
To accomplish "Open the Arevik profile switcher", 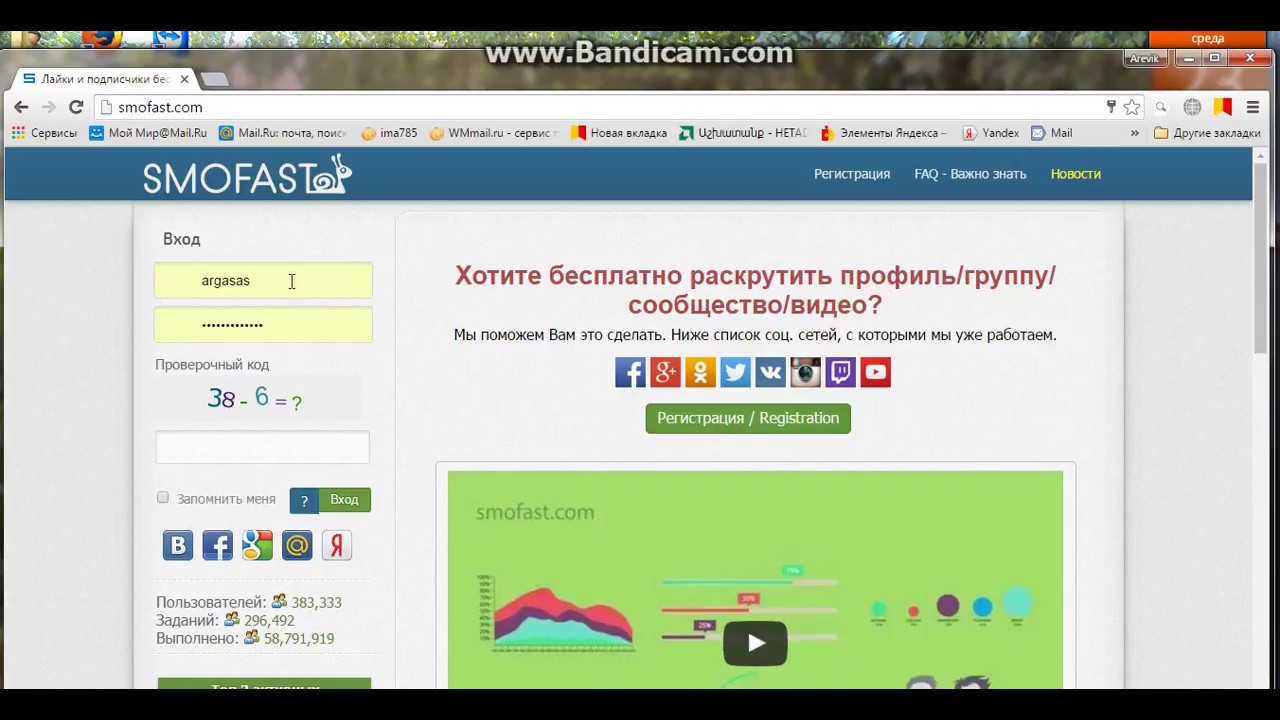I will 1144,59.
